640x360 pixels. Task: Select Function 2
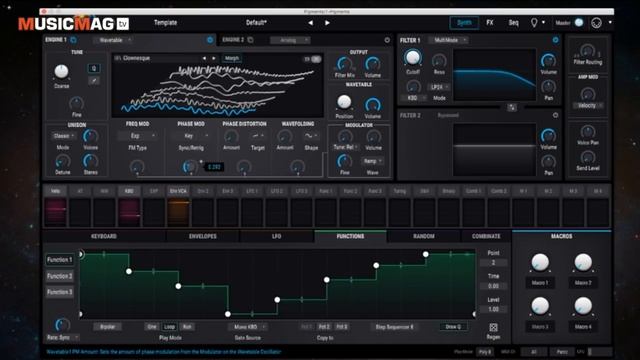click(x=60, y=276)
